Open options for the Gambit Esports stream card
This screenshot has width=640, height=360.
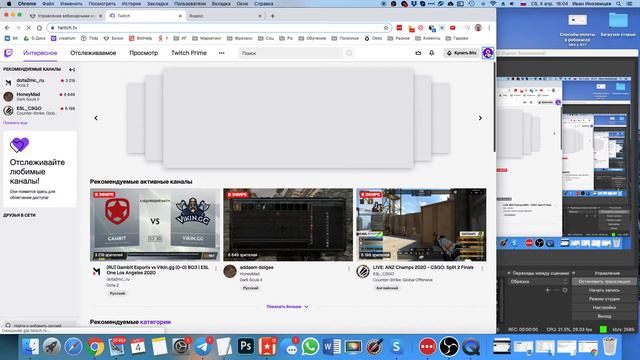[x=216, y=269]
